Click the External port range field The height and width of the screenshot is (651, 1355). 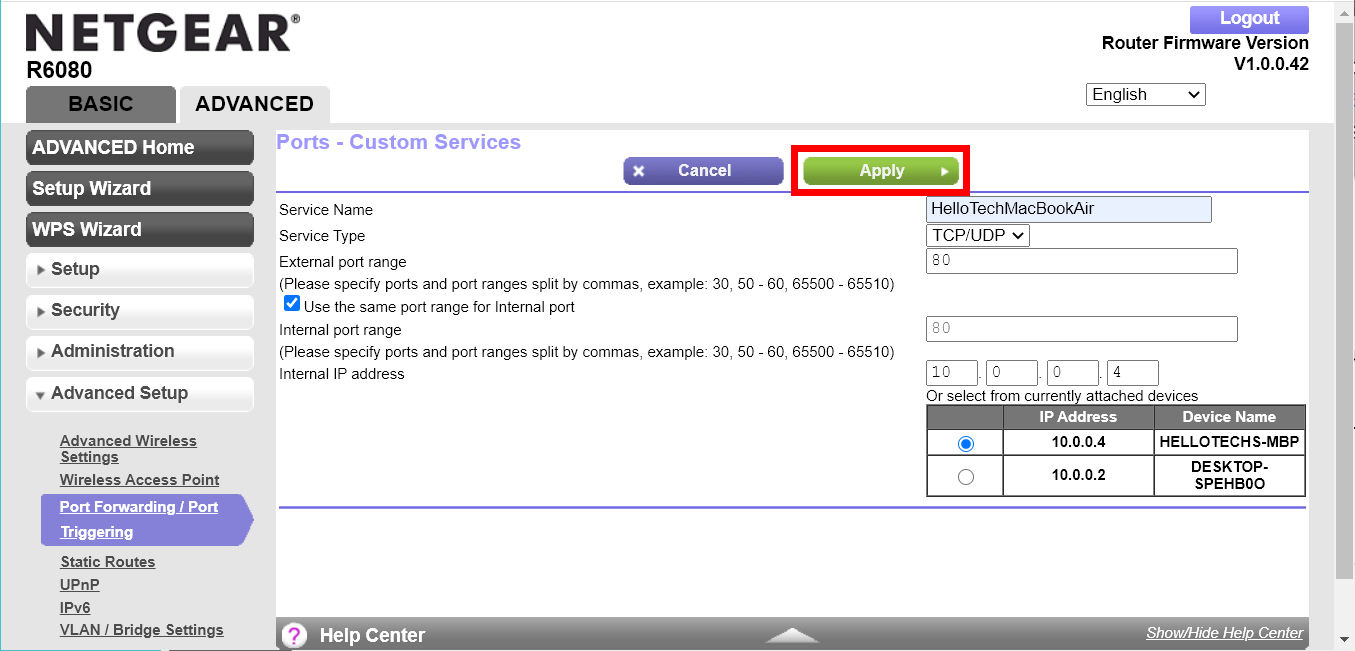click(1082, 261)
